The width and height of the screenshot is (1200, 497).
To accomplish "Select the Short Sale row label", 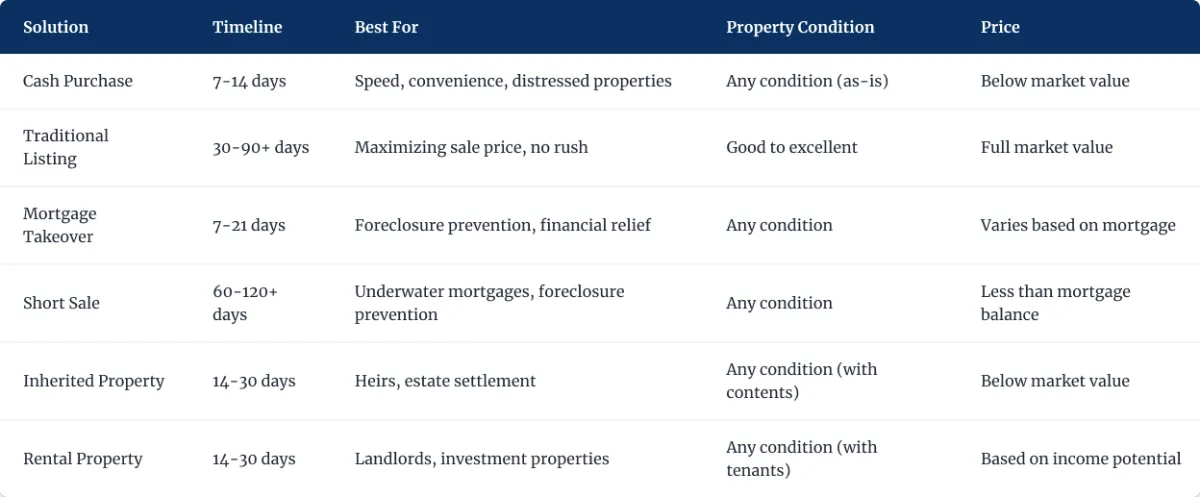I will [x=61, y=303].
